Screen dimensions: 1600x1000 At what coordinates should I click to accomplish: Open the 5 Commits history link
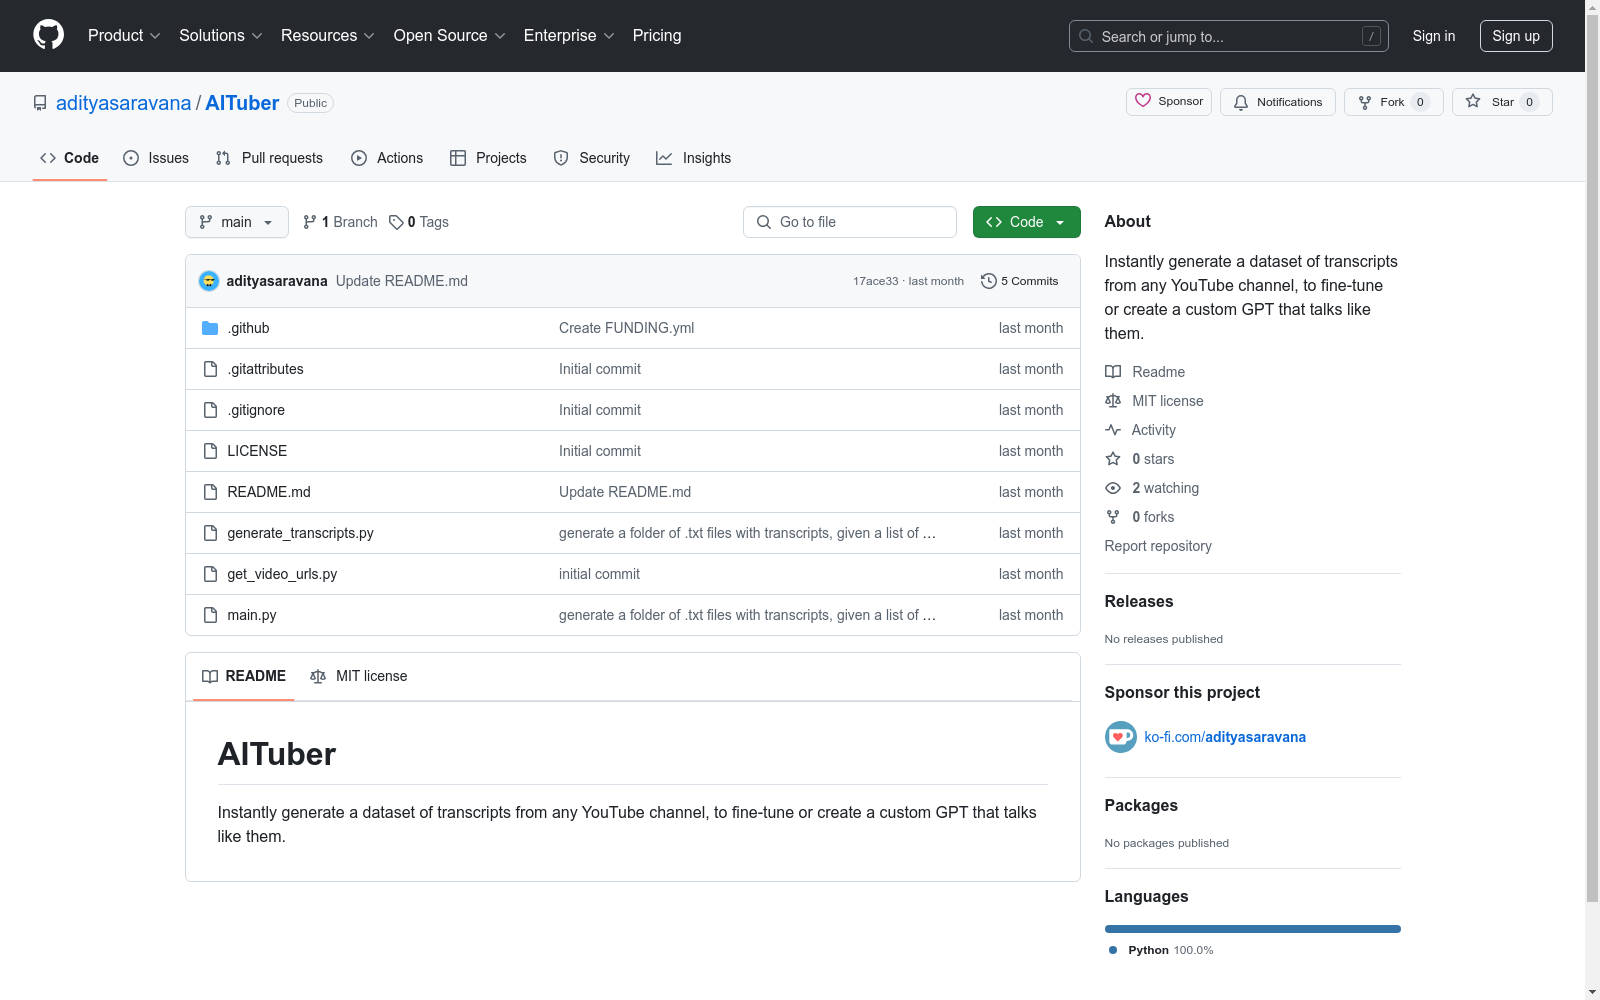[x=1020, y=281]
